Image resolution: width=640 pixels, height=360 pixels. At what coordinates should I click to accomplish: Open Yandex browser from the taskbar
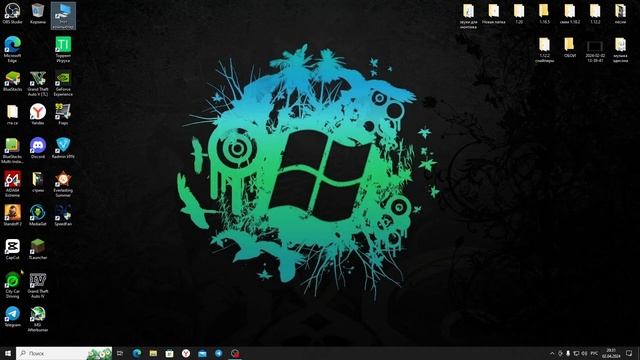[186, 353]
